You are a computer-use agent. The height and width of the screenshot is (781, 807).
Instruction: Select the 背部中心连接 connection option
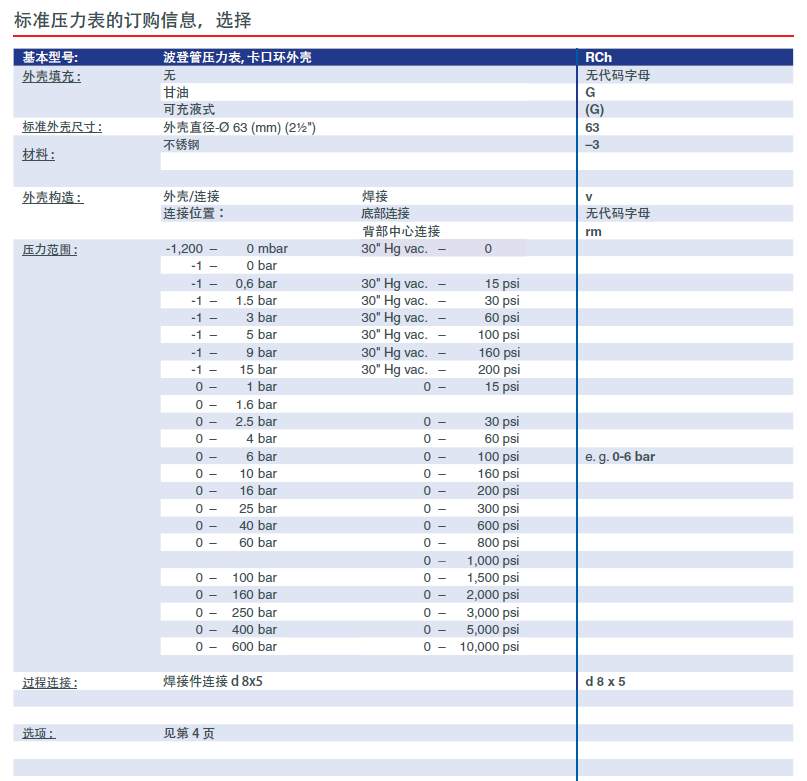400,231
